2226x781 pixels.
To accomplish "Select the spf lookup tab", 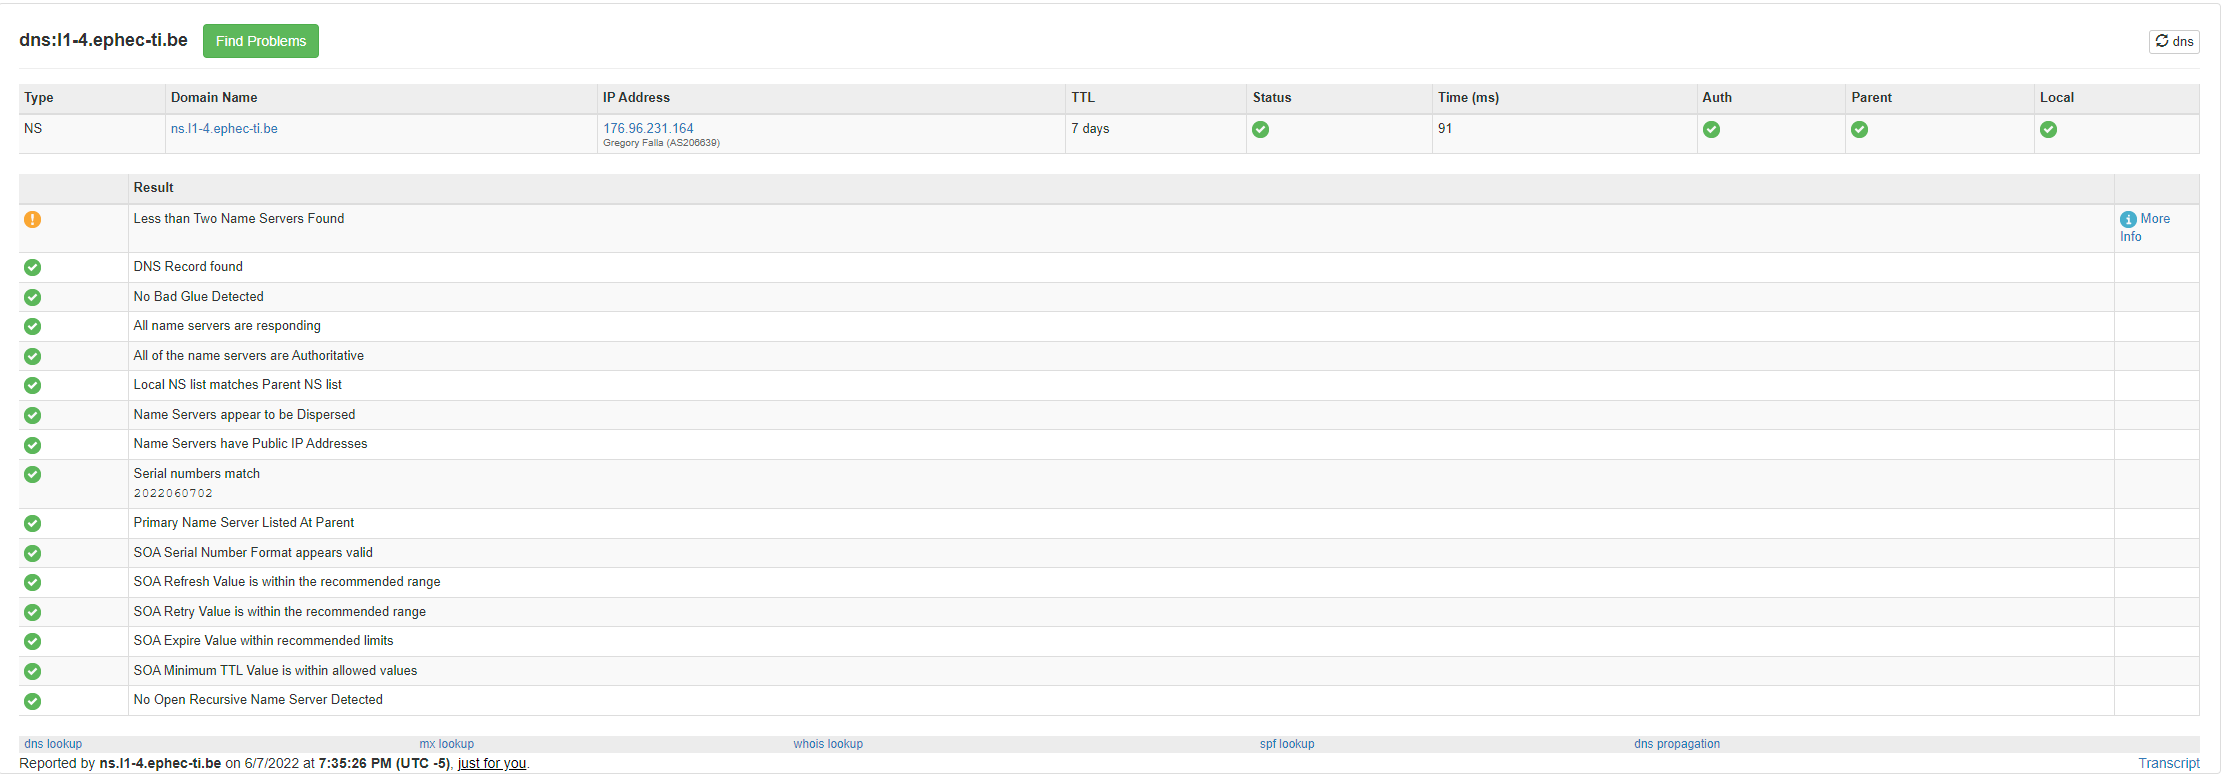I will (1287, 744).
